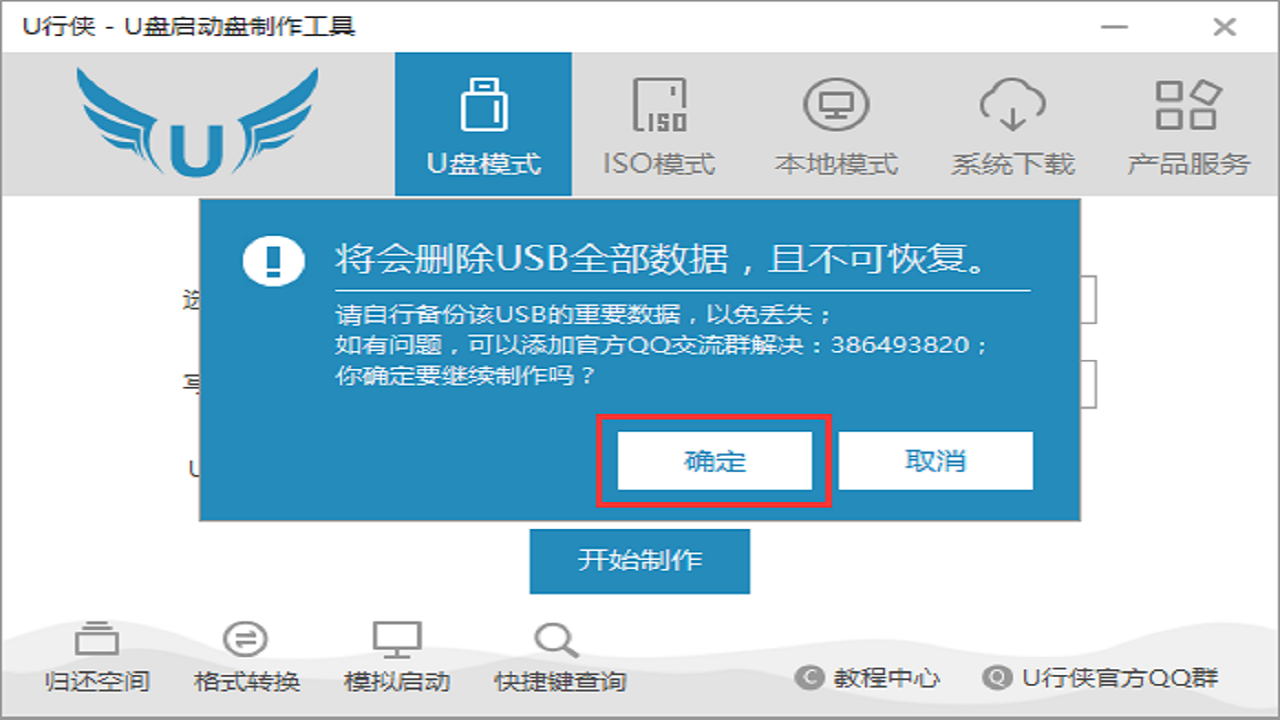The width and height of the screenshot is (1280, 720).
Task: Launch 模拟启动 with the monitor icon
Action: tap(399, 637)
